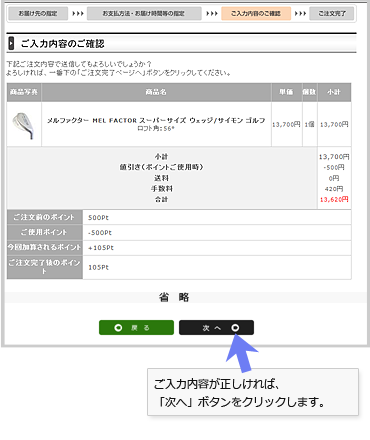The image size is (370, 440).
Task: Click the circle icon on 戻る button
Action: (118, 328)
